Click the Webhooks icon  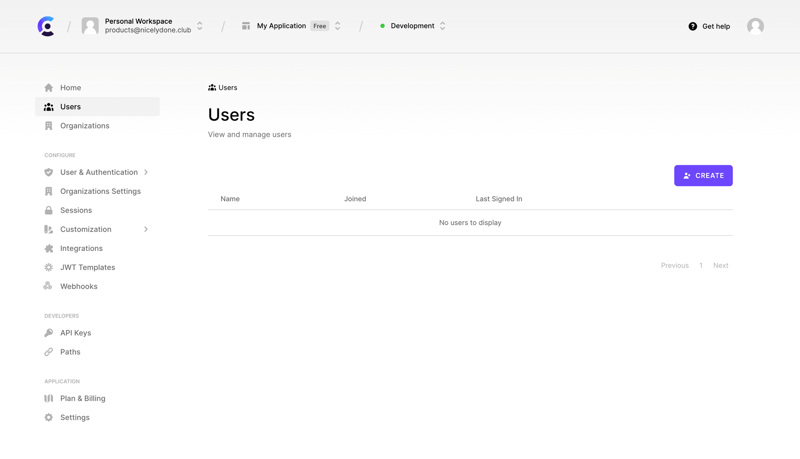click(x=48, y=286)
